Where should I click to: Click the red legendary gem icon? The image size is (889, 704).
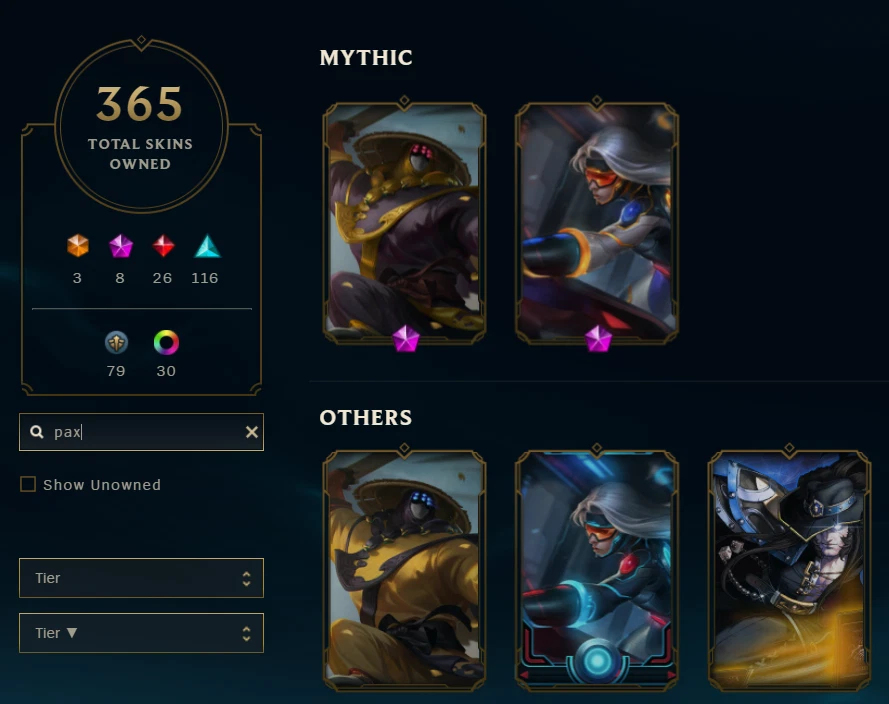point(163,246)
